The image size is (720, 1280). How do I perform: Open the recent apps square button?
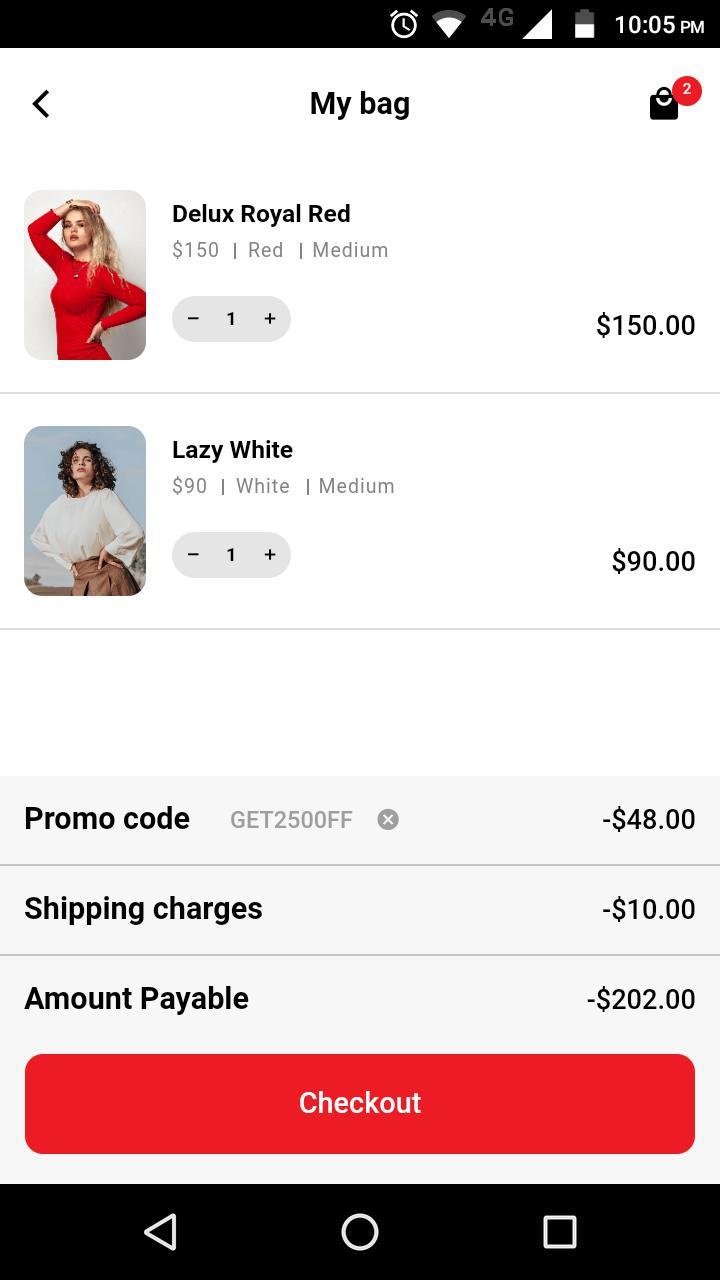[559, 1232]
